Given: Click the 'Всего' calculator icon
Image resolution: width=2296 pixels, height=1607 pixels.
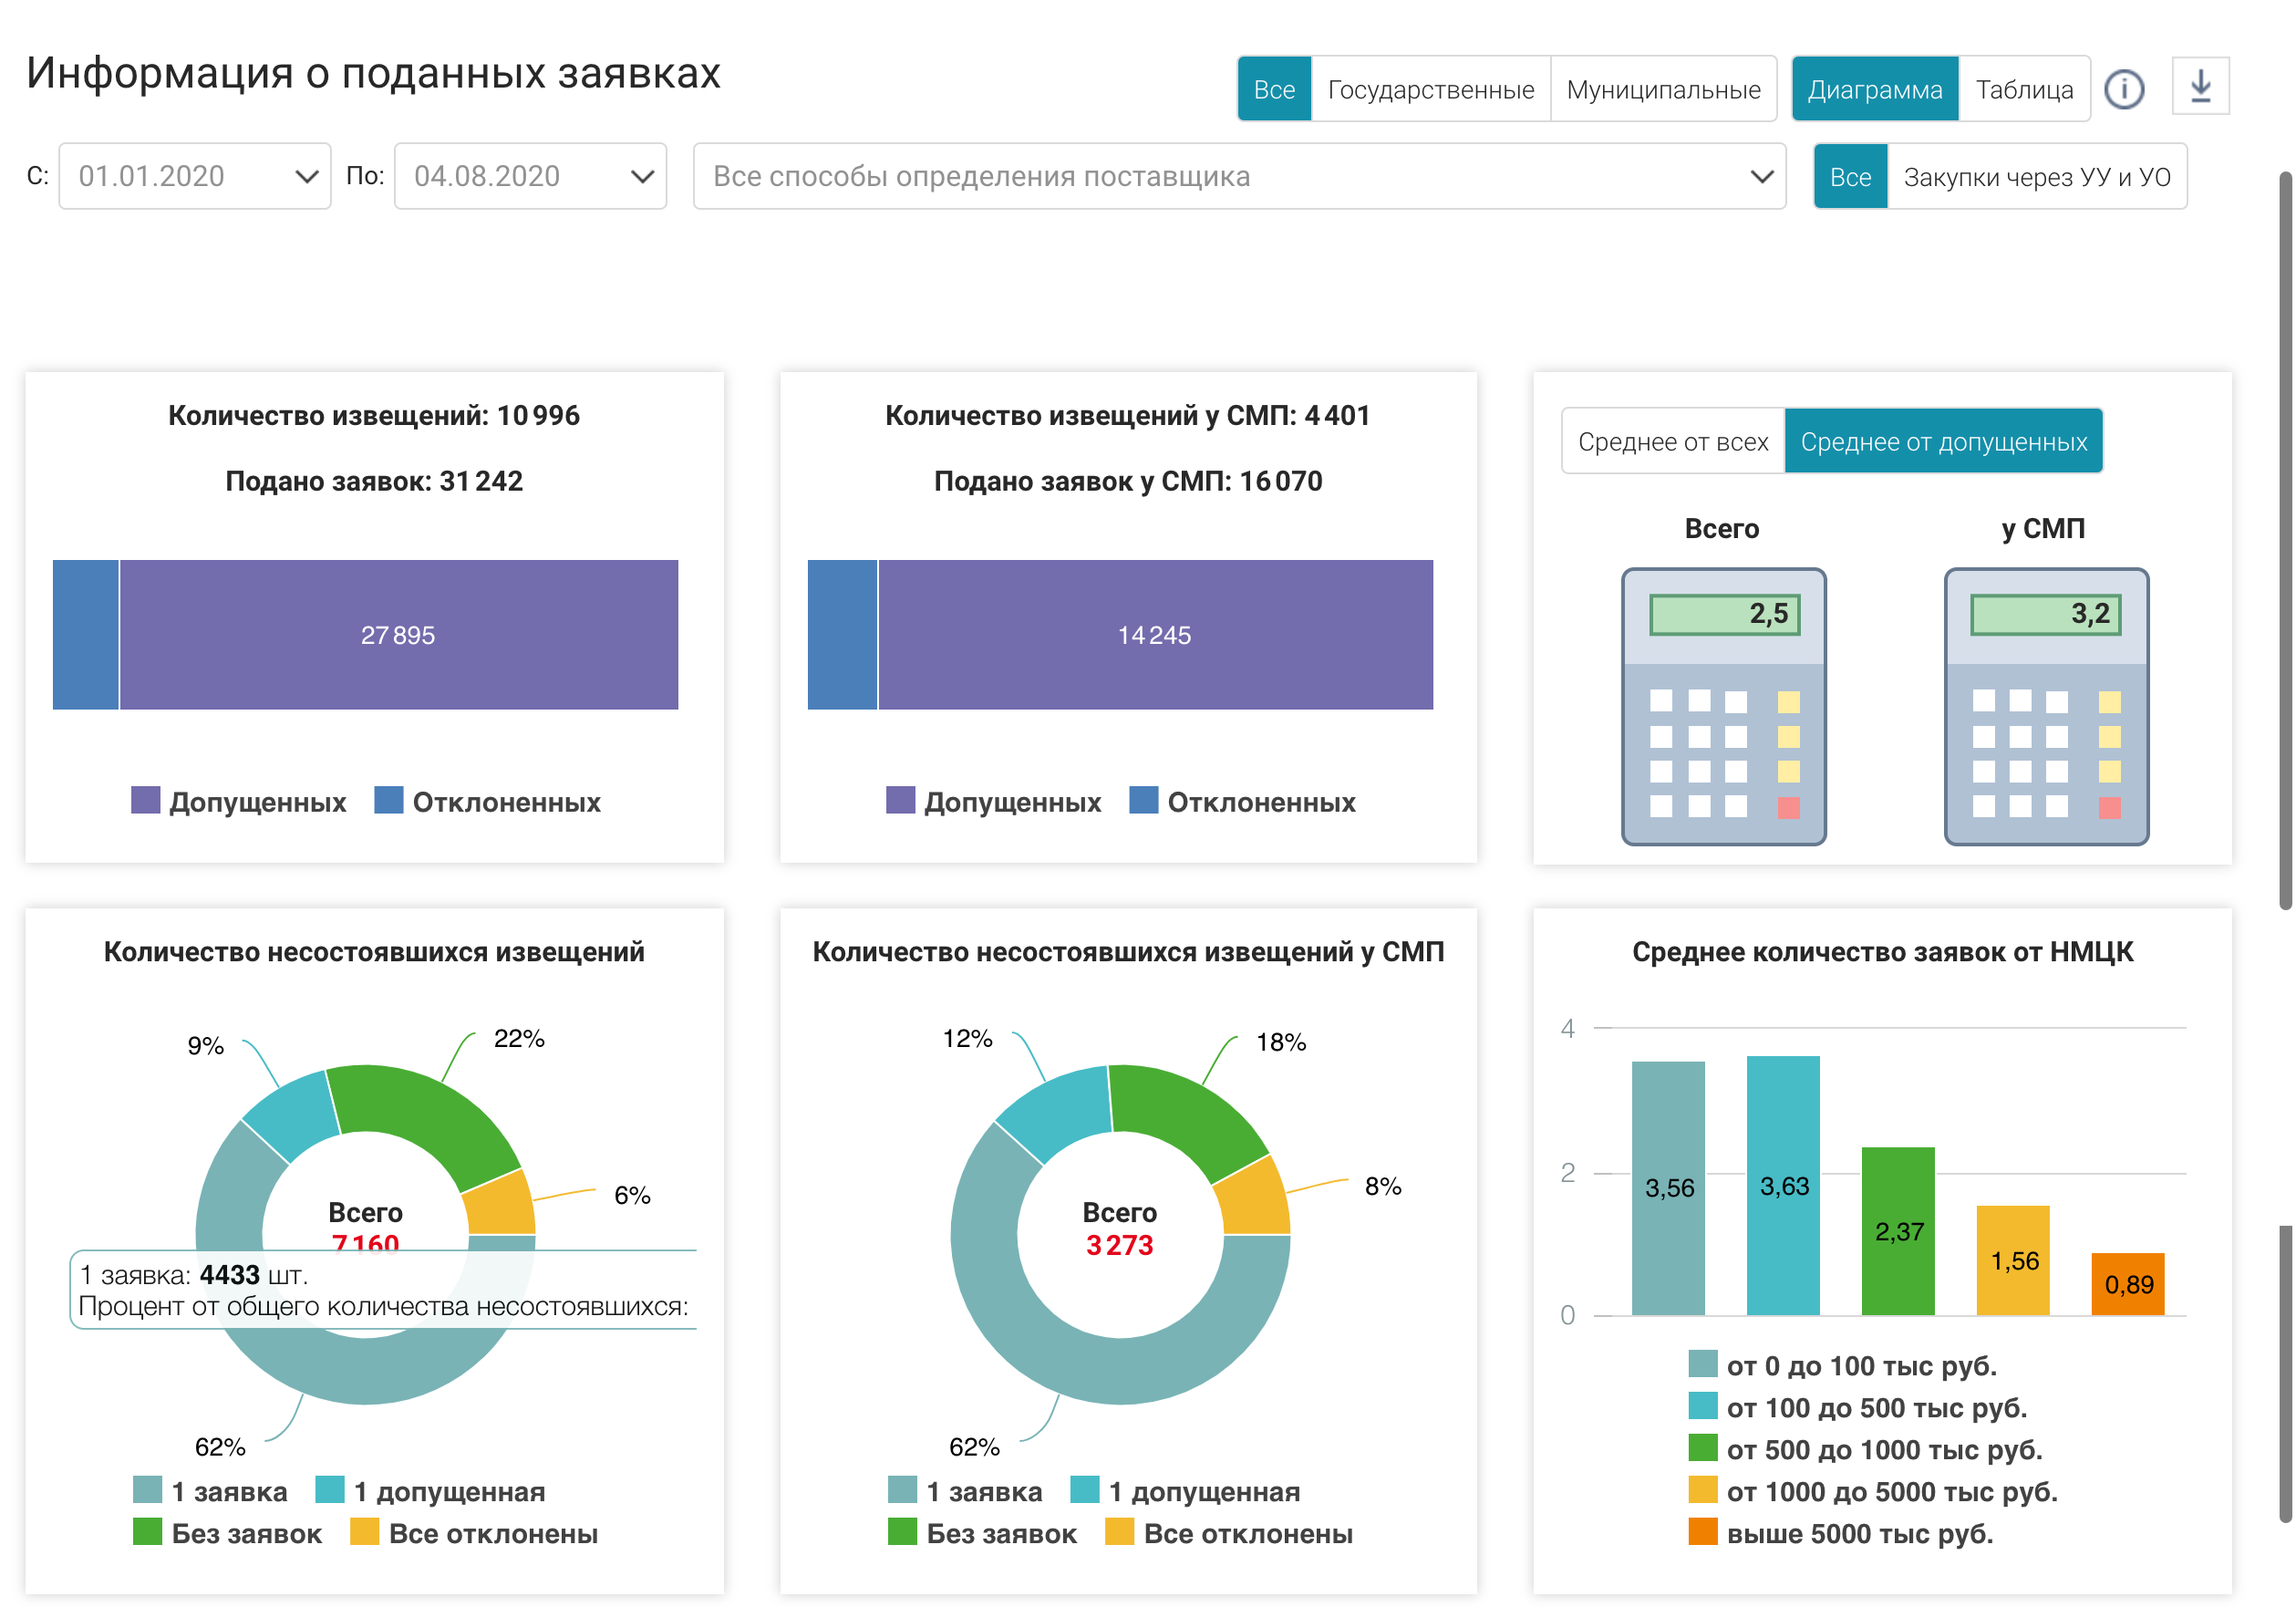Looking at the screenshot, I should [x=1723, y=706].
